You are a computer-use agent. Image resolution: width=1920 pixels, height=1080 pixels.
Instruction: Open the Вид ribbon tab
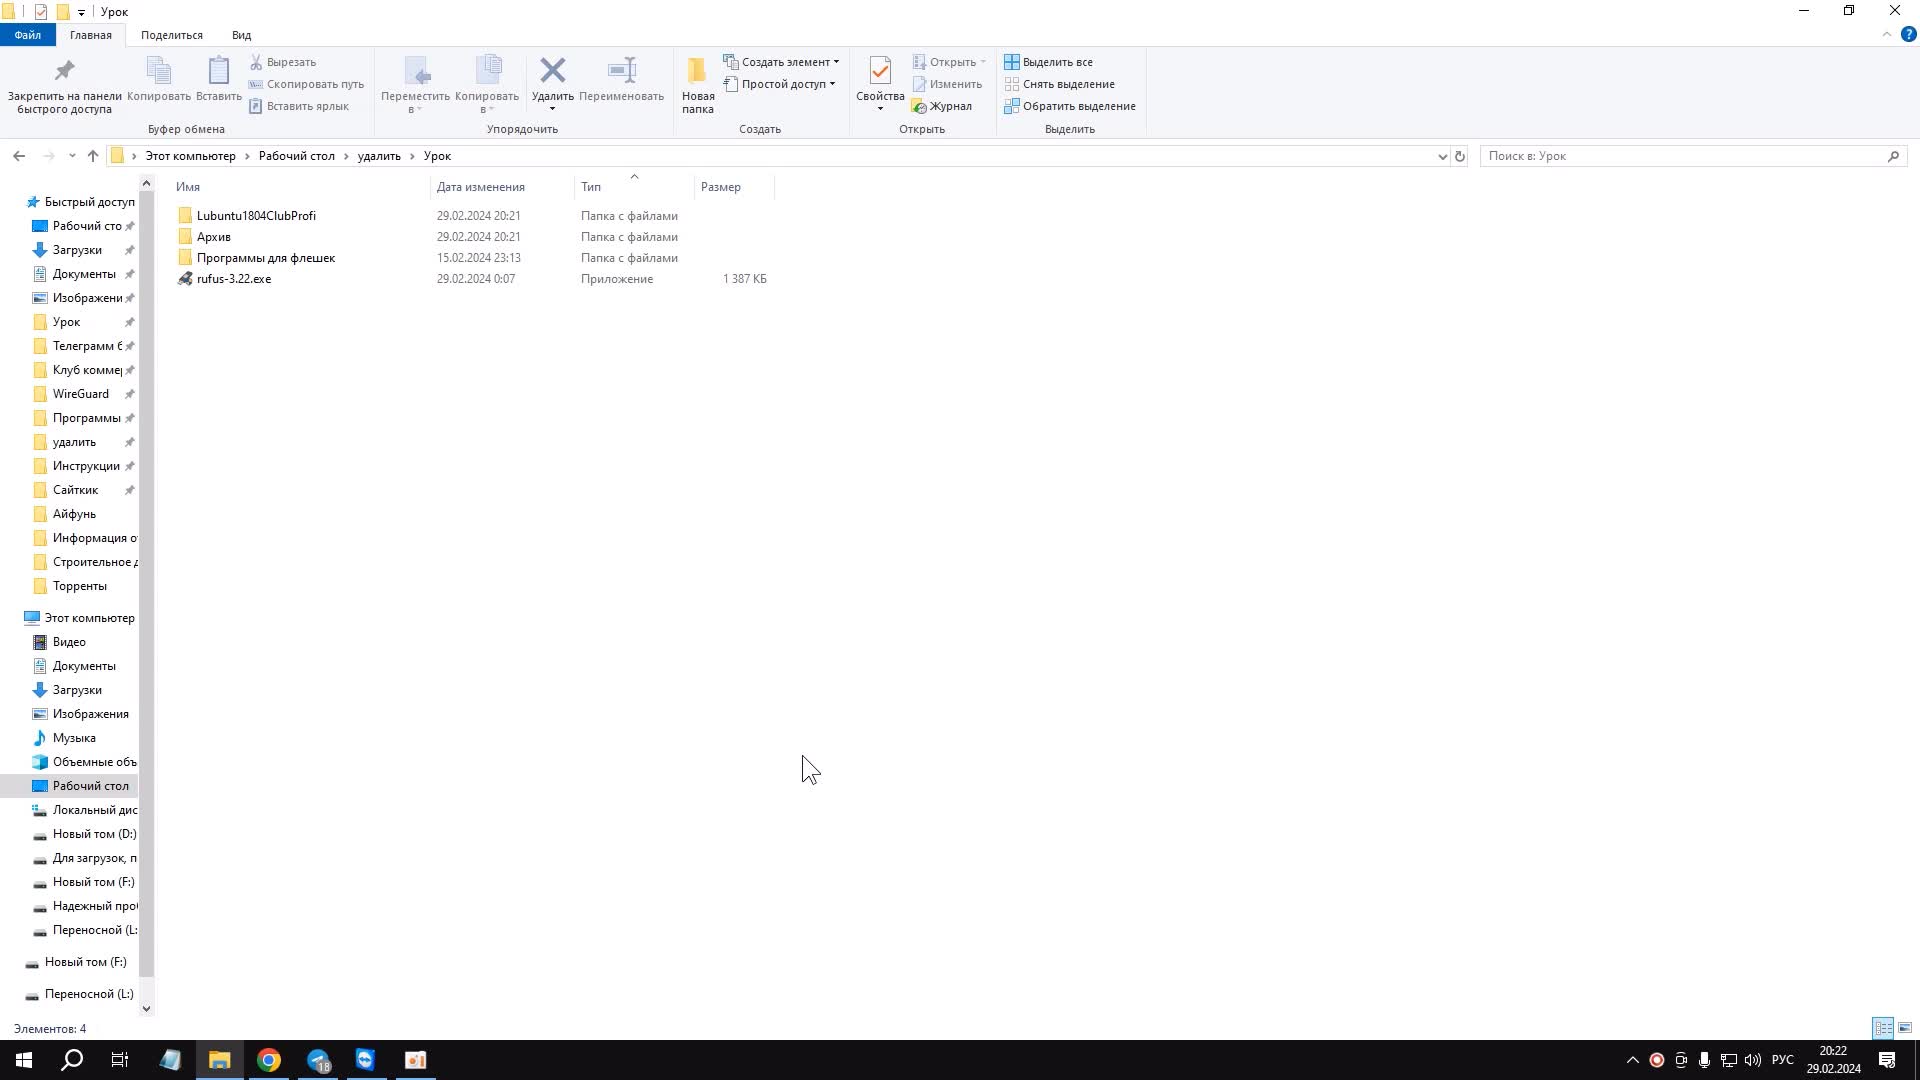coord(241,35)
